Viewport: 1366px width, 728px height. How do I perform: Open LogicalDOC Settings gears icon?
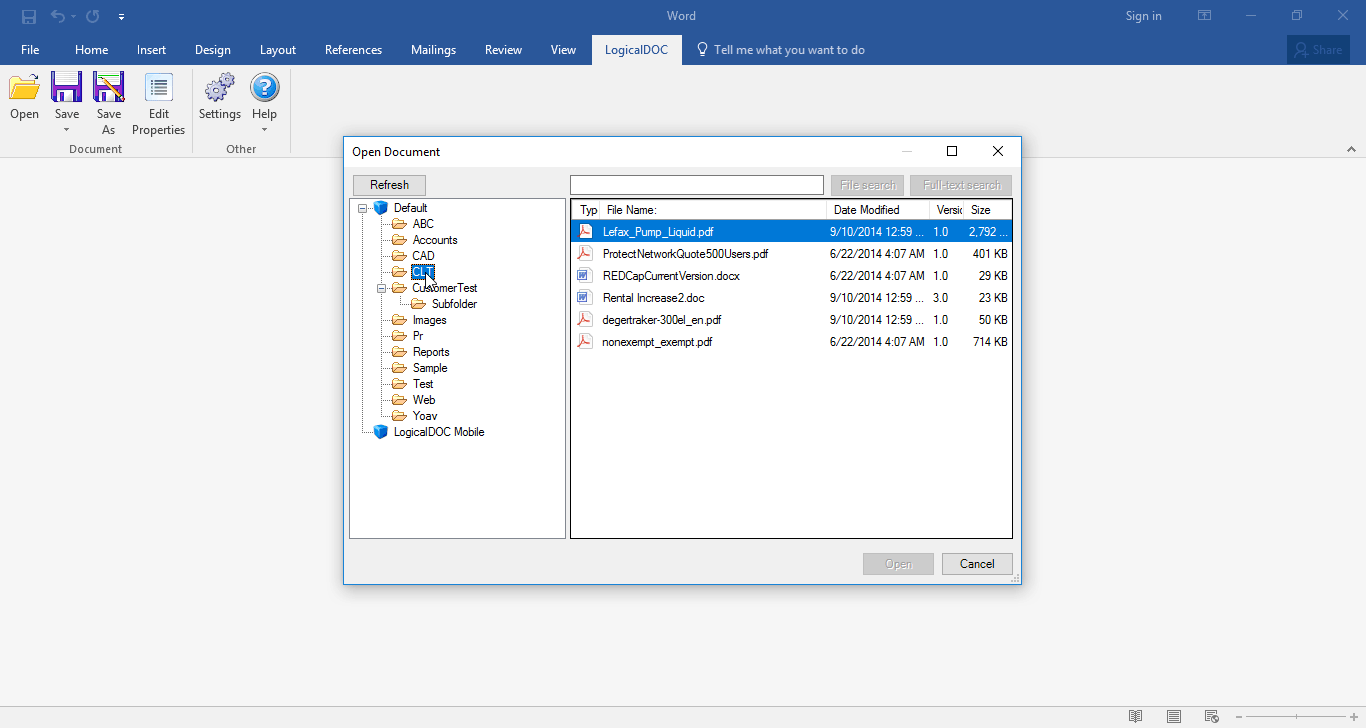[x=220, y=88]
